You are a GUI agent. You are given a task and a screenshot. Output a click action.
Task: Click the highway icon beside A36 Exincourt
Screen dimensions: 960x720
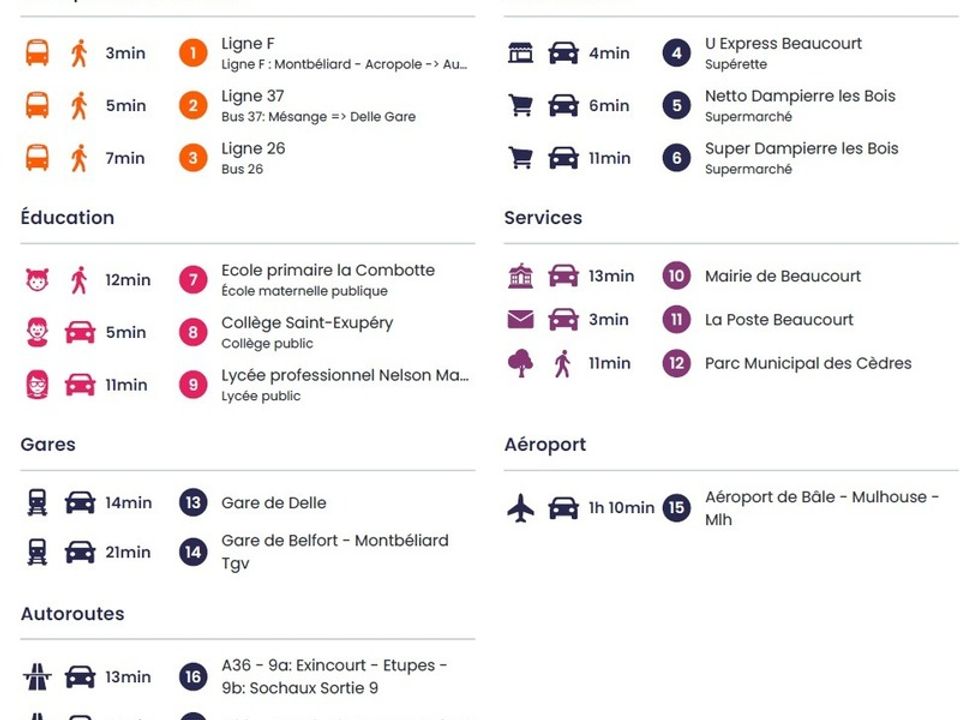[x=37, y=677]
